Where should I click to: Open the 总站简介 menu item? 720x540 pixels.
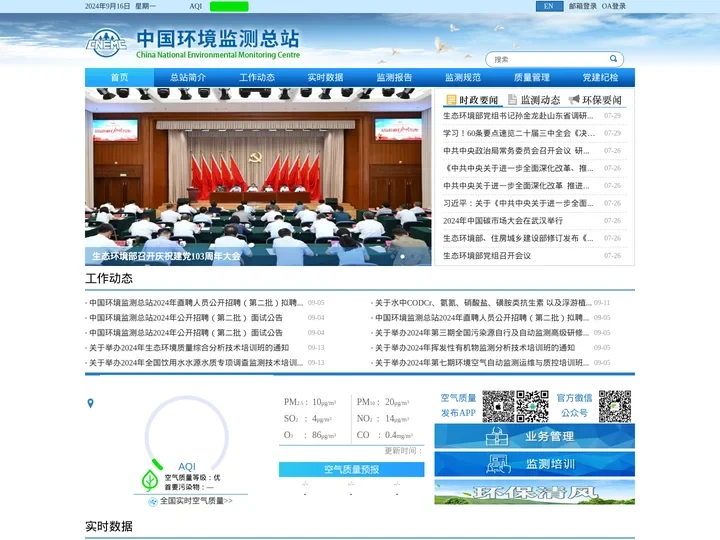[188, 77]
